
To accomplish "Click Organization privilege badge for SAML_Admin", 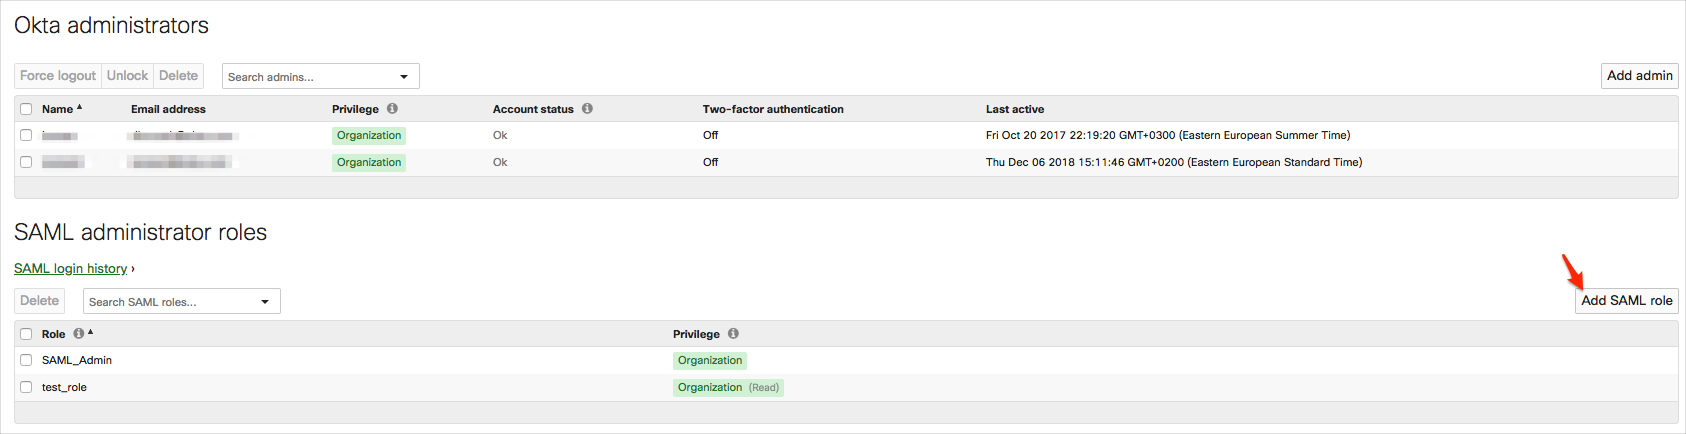I will click(710, 361).
